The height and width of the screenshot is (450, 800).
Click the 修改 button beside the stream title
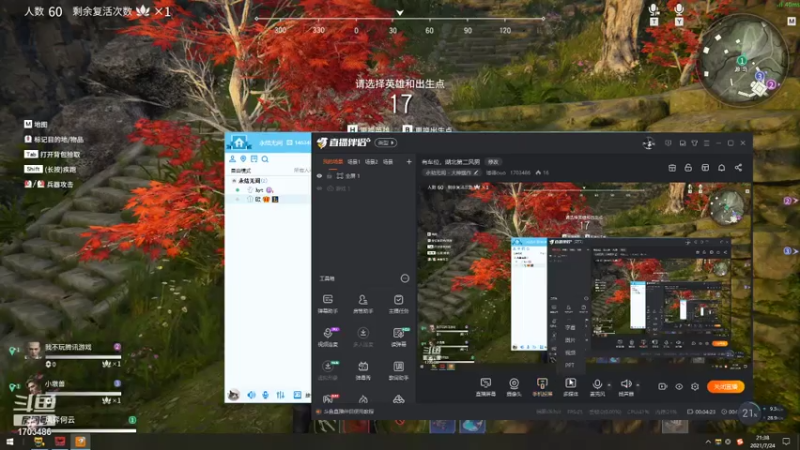(493, 162)
